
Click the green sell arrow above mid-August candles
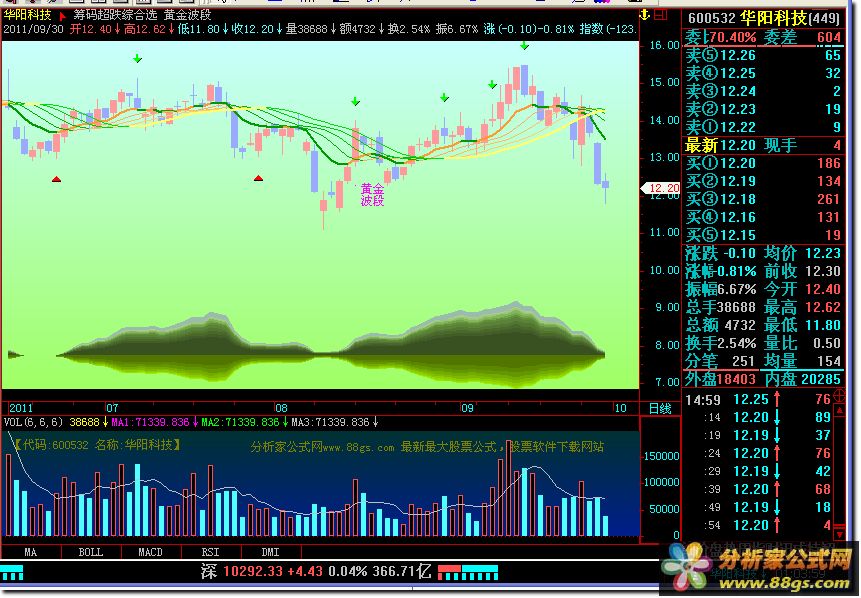(x=355, y=102)
